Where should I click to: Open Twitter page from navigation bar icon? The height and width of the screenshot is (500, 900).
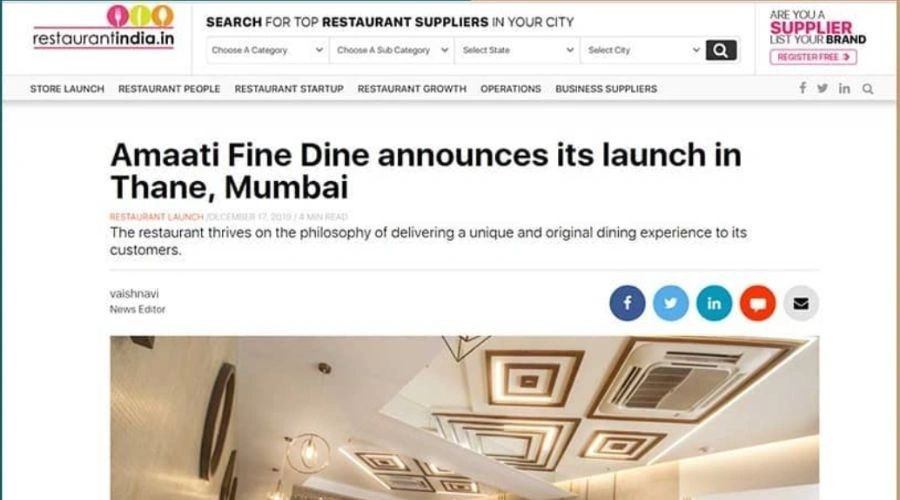[x=823, y=88]
